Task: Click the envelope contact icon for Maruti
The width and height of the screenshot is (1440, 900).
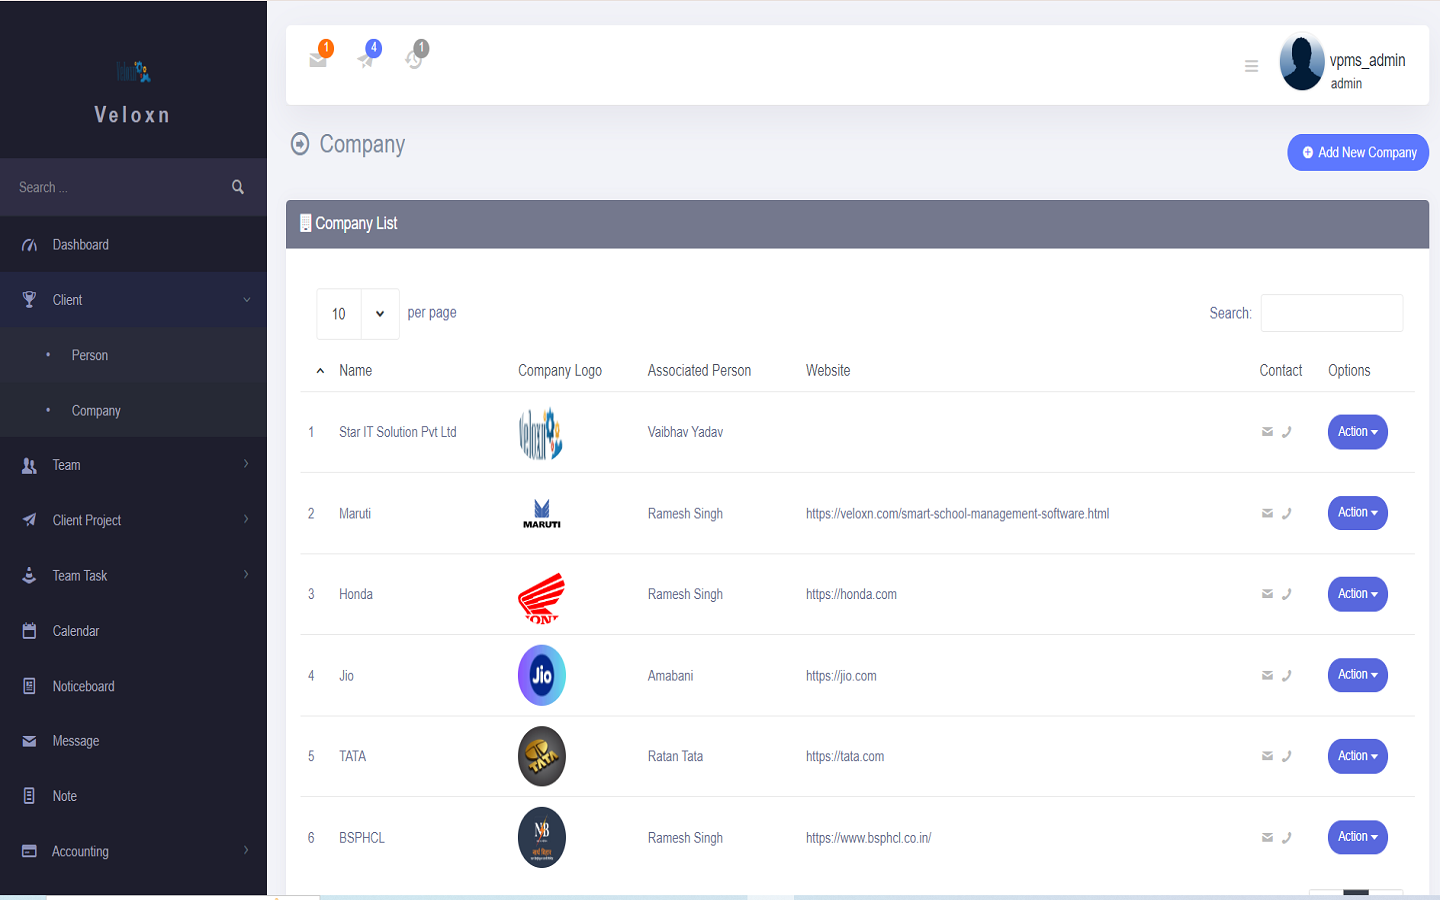Action: coord(1266,512)
